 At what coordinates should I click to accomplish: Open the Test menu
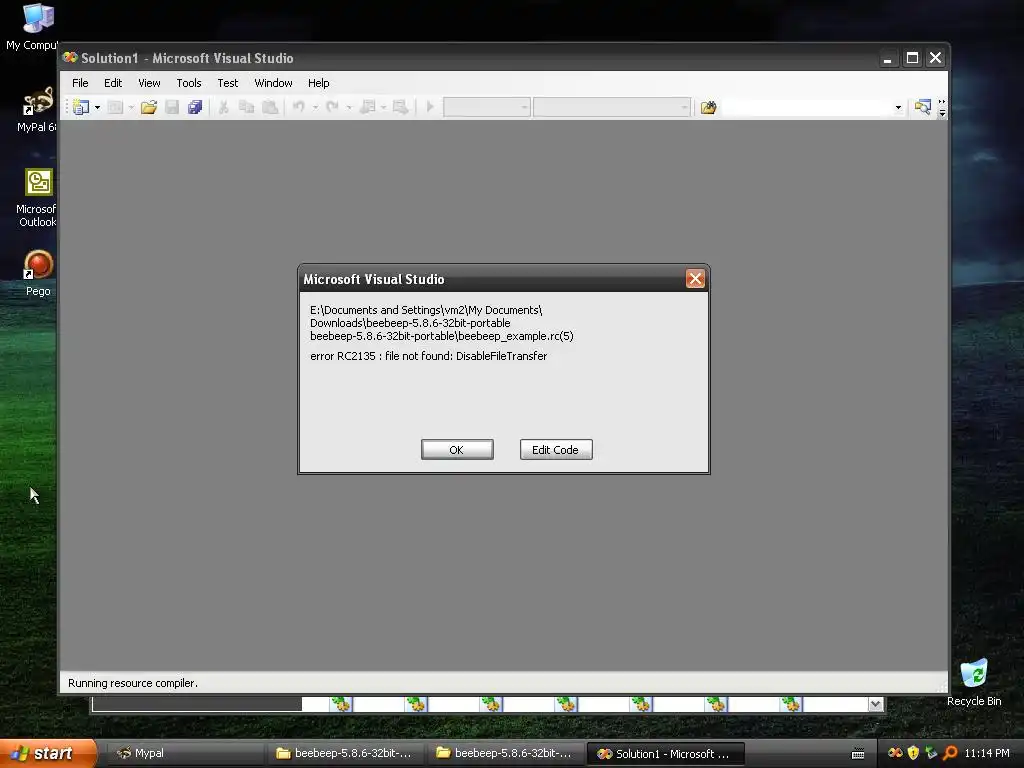point(227,83)
